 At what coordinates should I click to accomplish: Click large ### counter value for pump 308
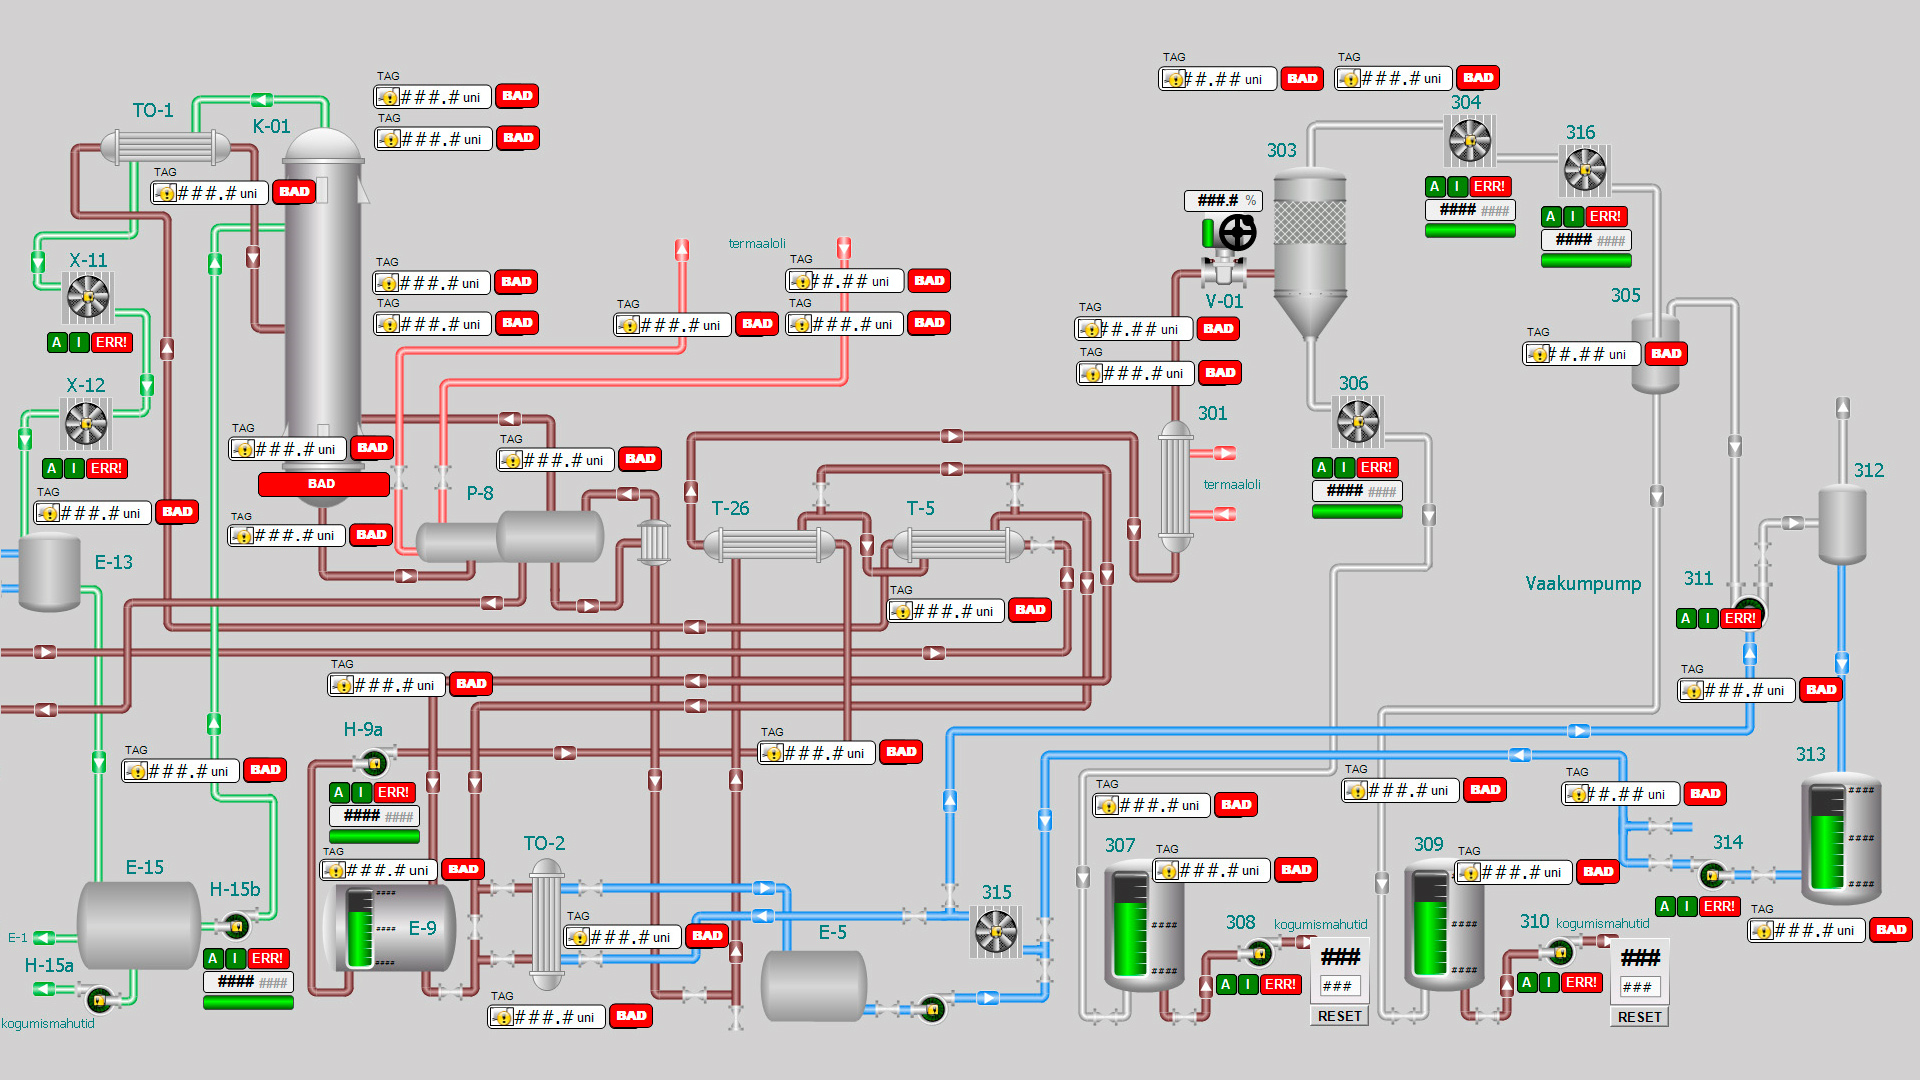click(1340, 957)
